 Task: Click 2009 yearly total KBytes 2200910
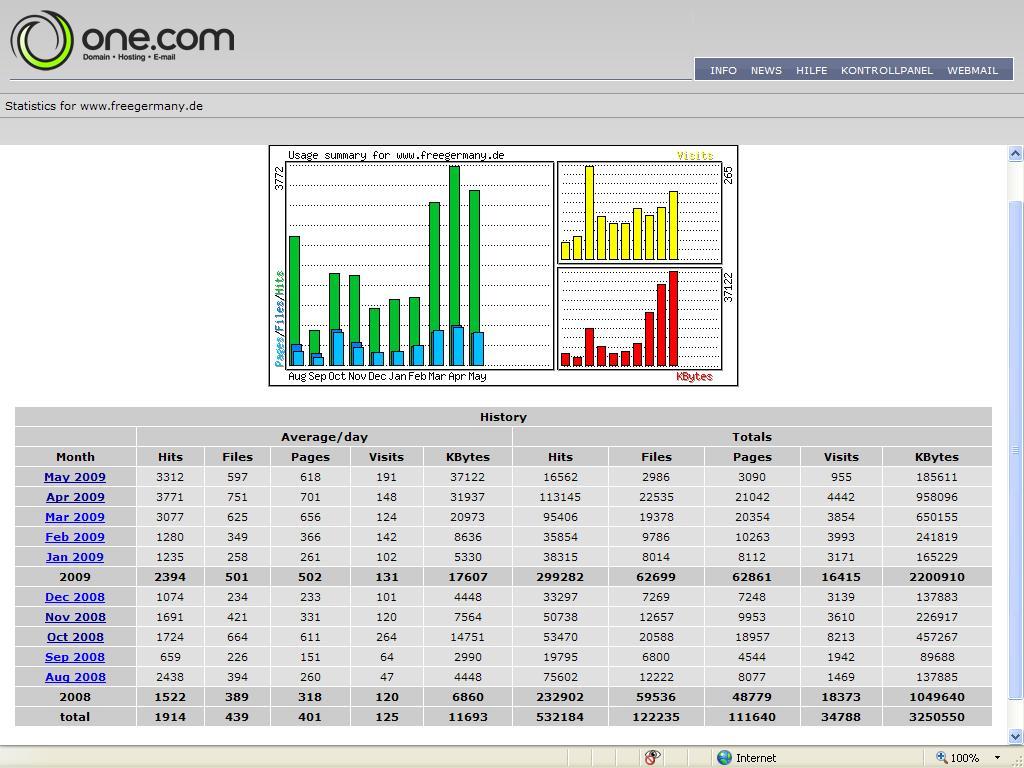click(x=936, y=577)
